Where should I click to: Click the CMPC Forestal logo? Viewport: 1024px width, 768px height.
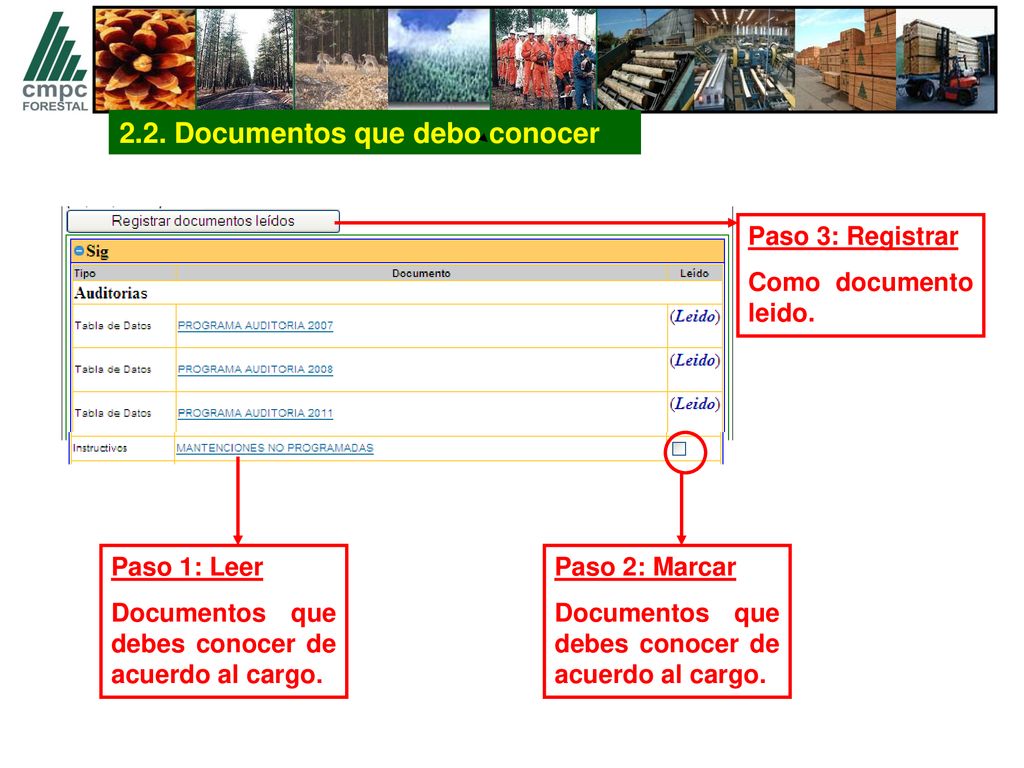[x=55, y=62]
